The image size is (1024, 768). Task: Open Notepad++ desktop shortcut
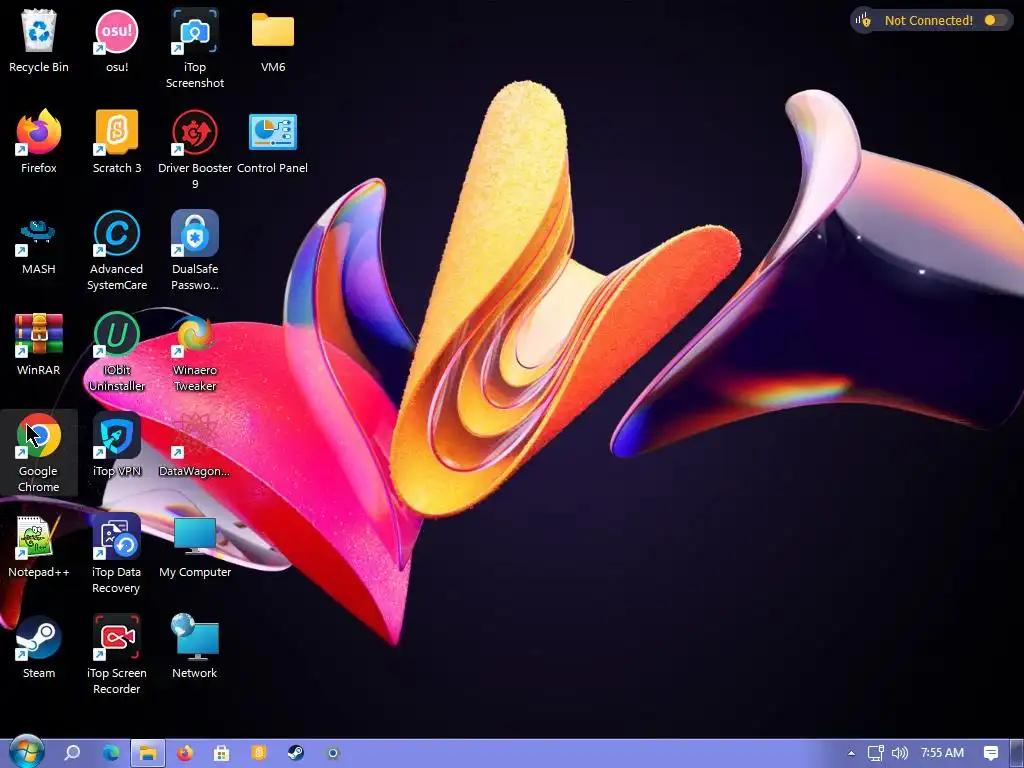click(x=39, y=547)
